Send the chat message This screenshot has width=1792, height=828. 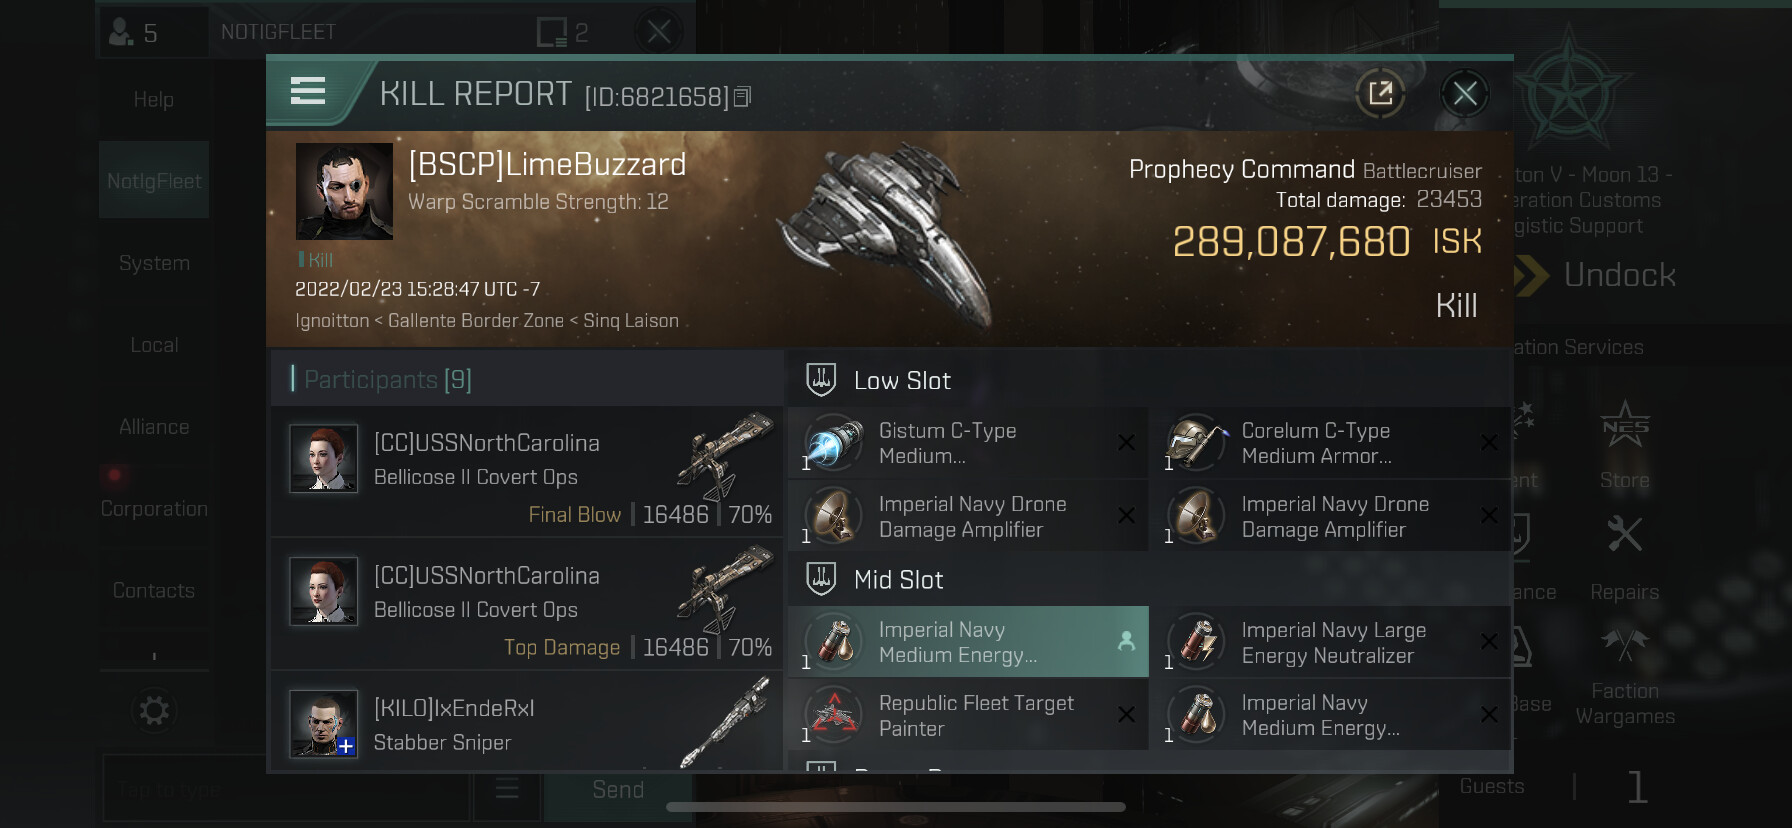(x=618, y=790)
